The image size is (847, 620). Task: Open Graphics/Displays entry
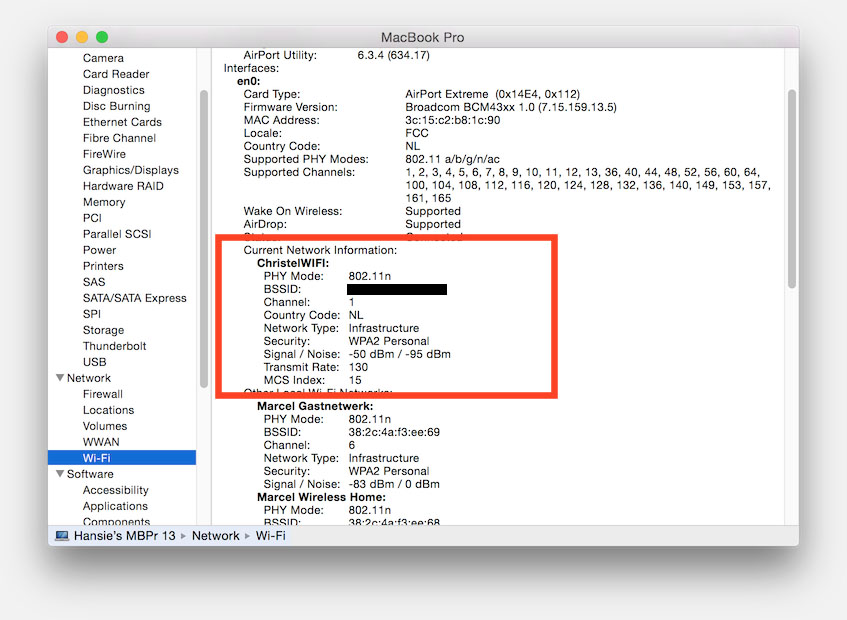click(131, 170)
